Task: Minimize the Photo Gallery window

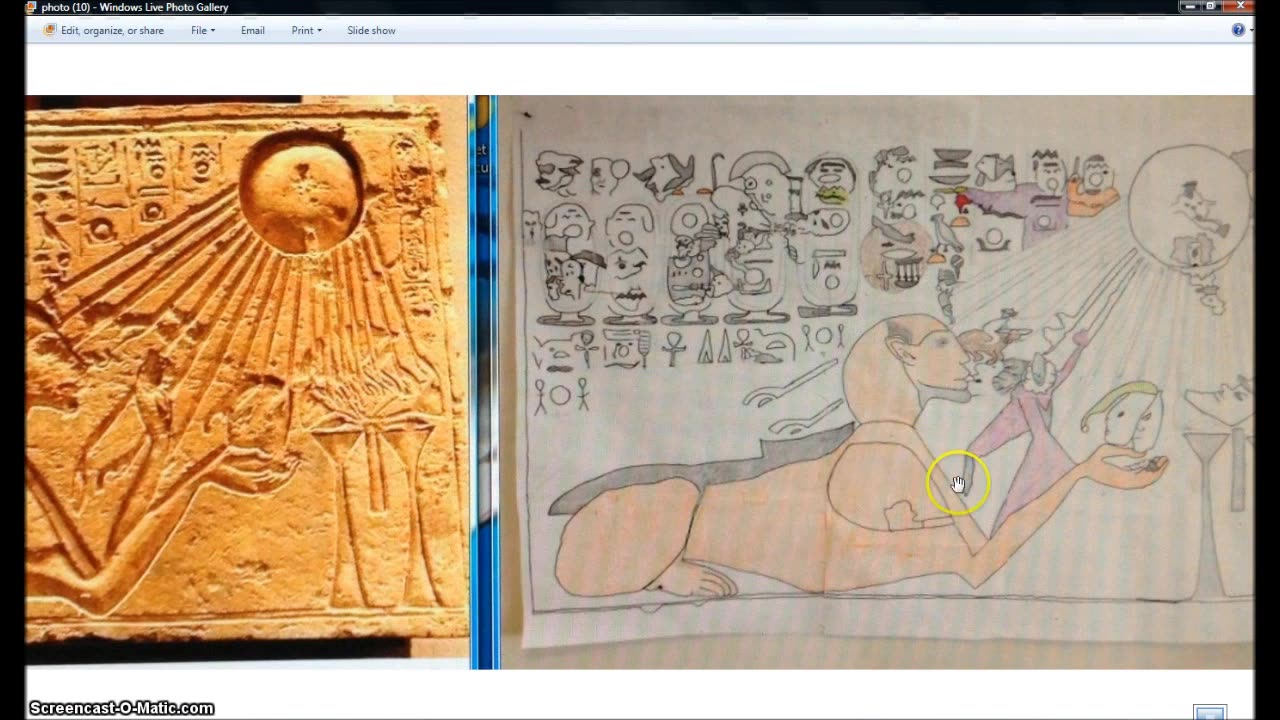Action: point(1189,6)
